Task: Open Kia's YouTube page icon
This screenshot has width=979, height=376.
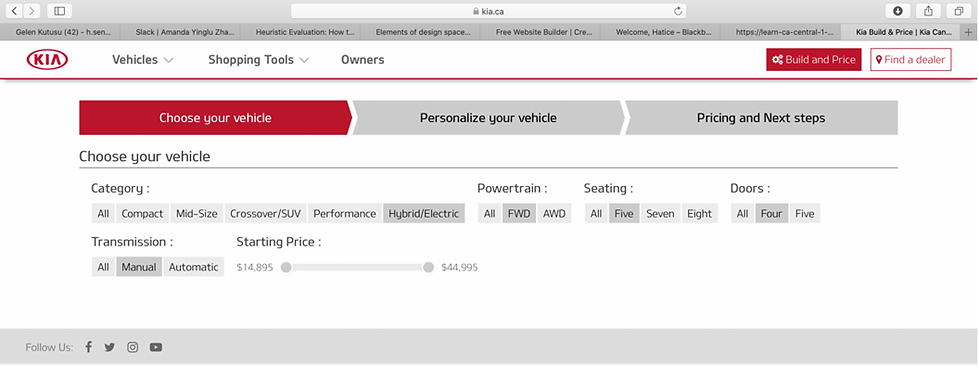Action: (x=156, y=347)
